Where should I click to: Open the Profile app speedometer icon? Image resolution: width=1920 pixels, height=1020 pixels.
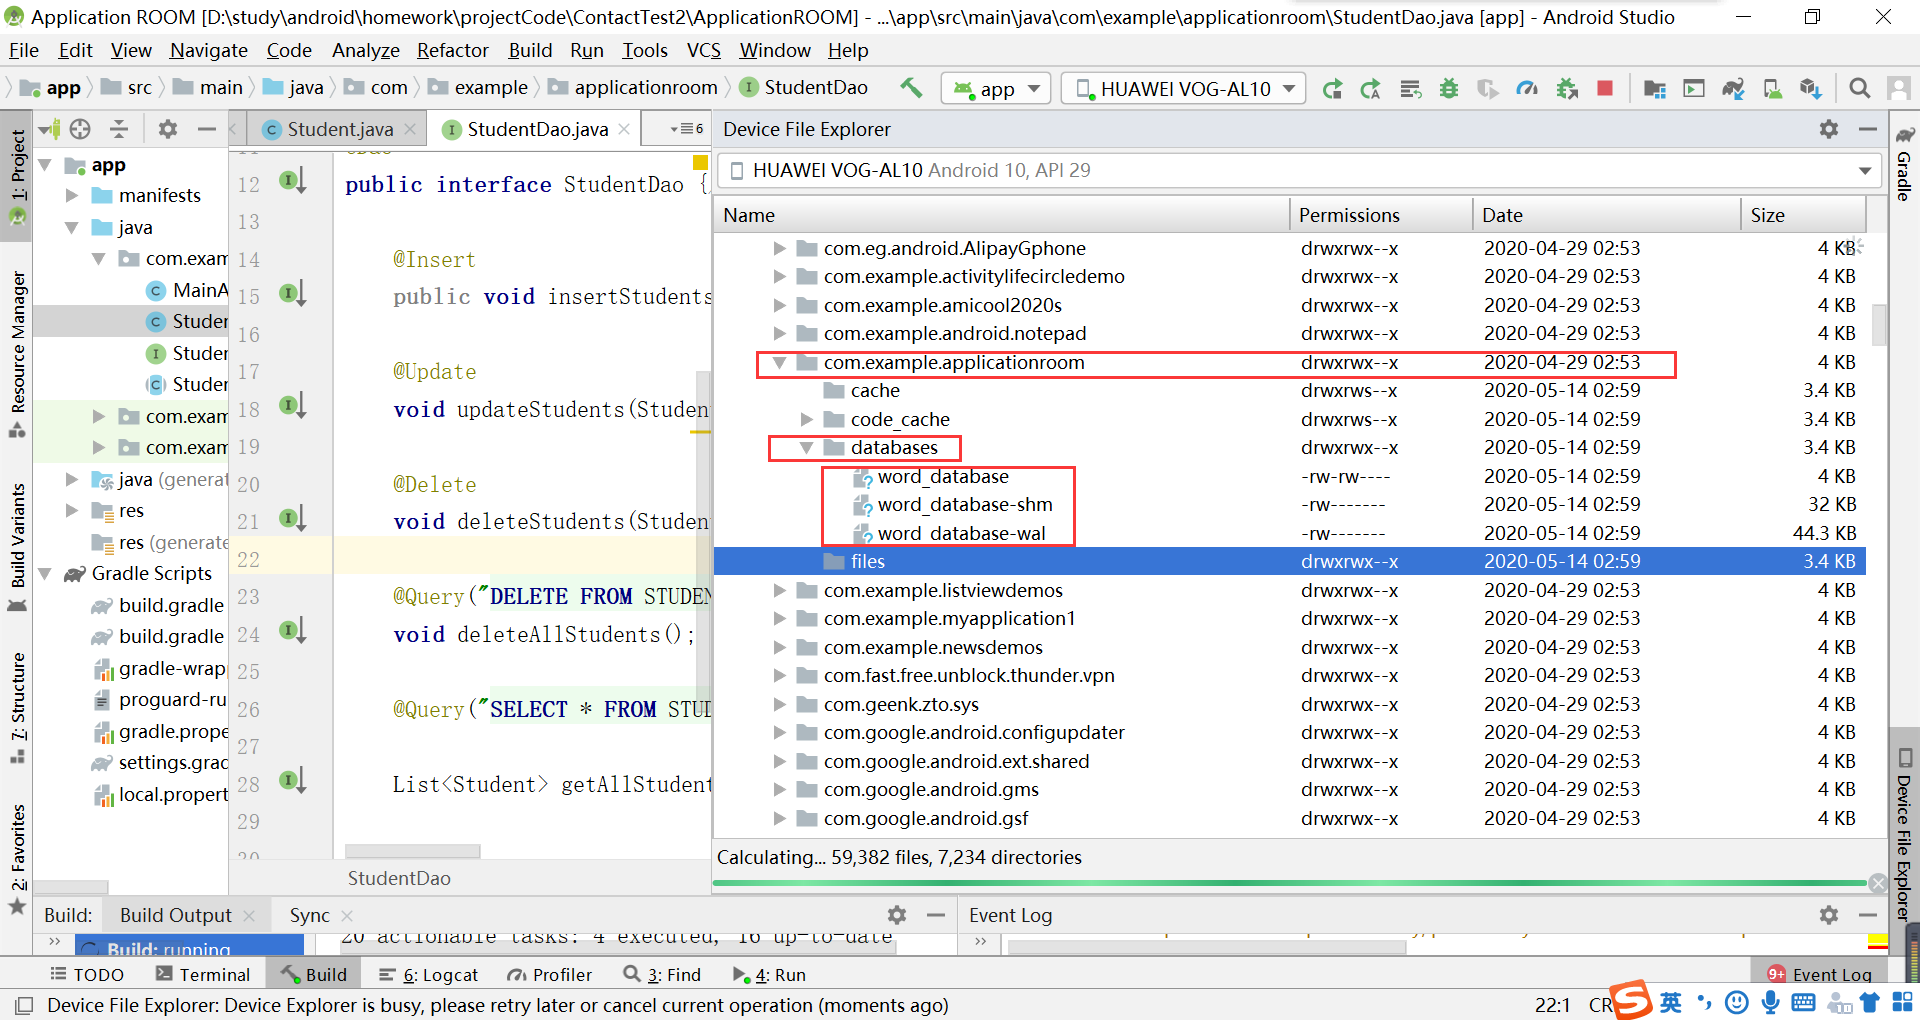pos(1527,89)
